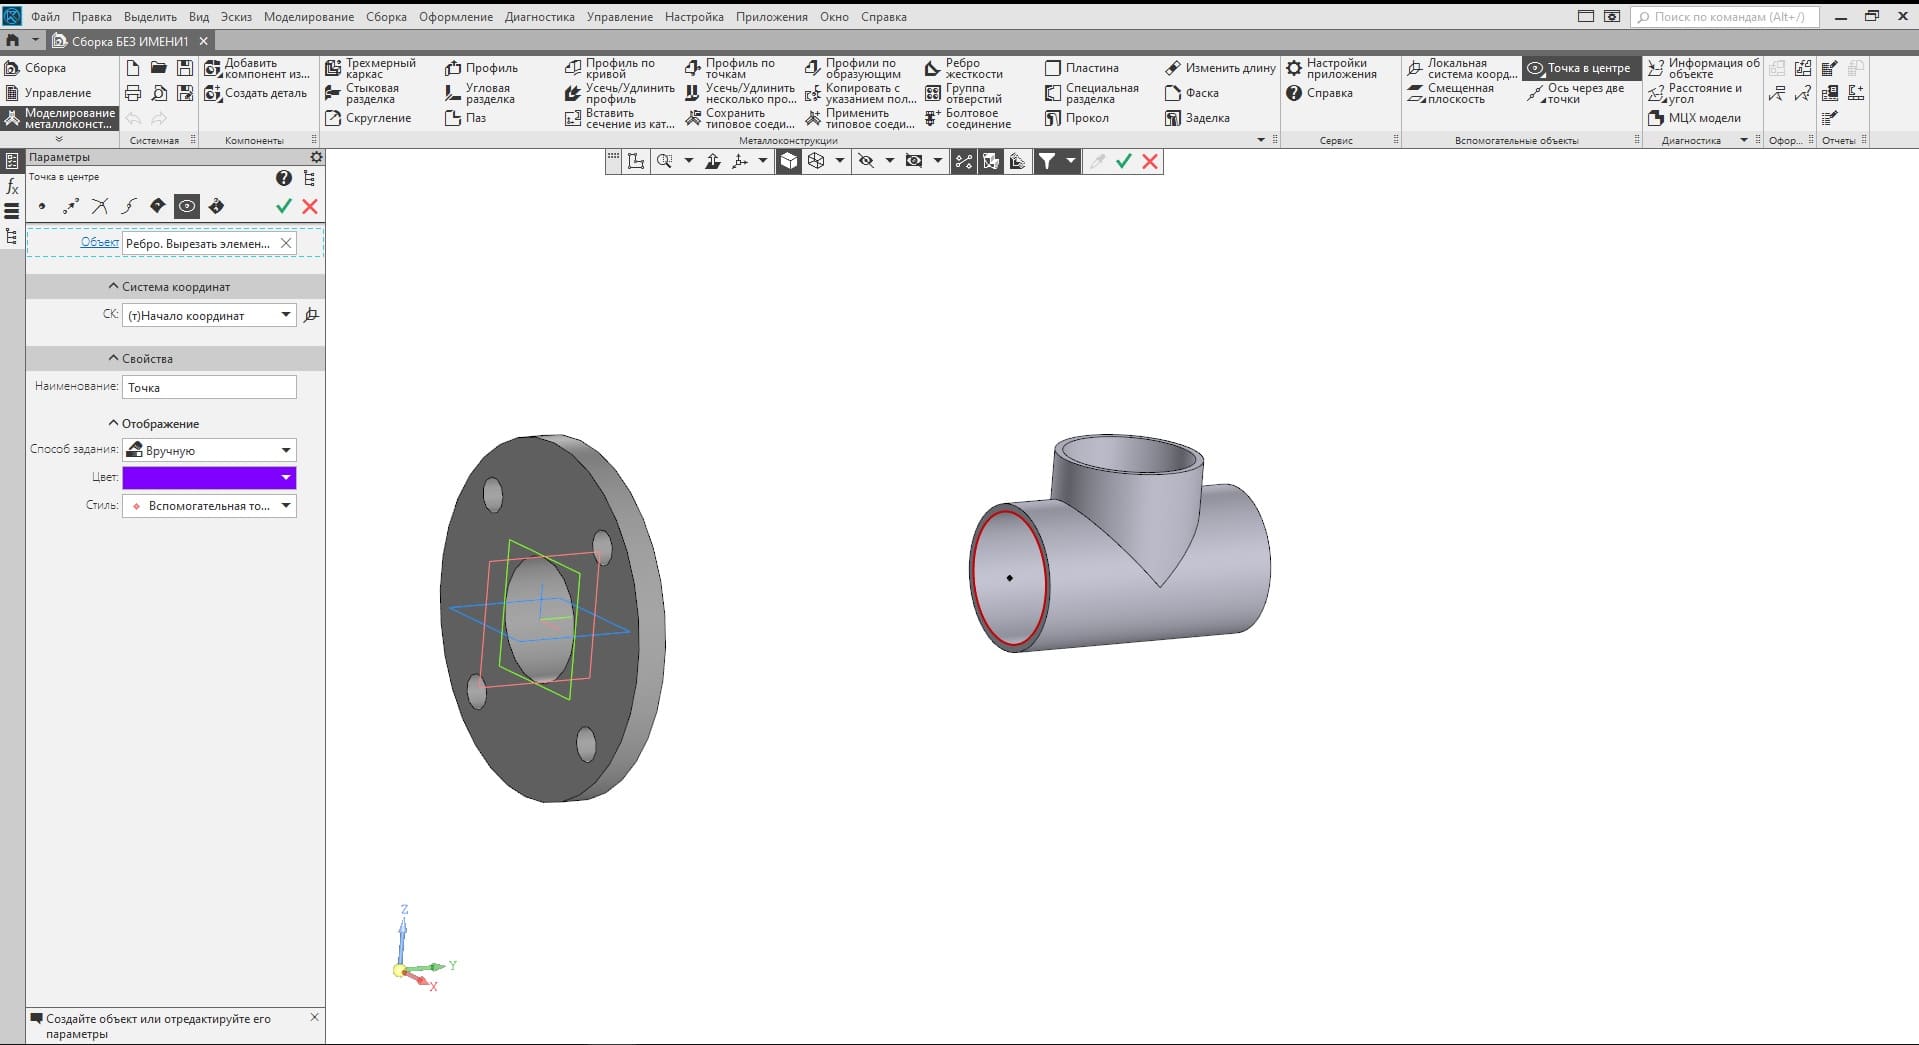Screen dimensions: 1919x1045
Task: Choose the 'Стыковая разделка' command
Action: [x=362, y=93]
